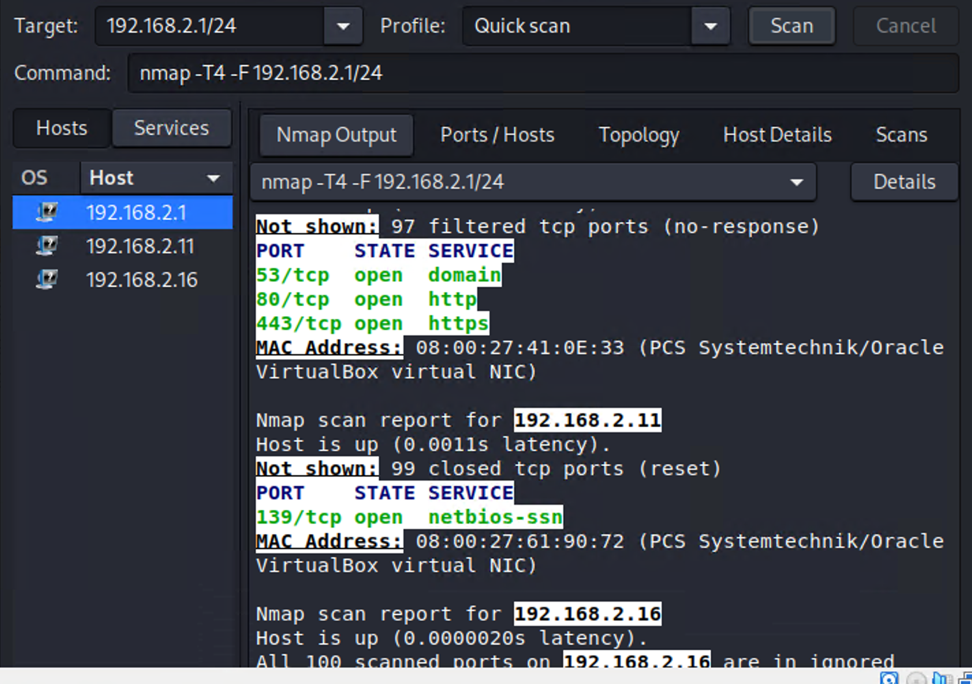Open the Target dropdown arrow
Screen dimensions: 972x684
click(343, 26)
